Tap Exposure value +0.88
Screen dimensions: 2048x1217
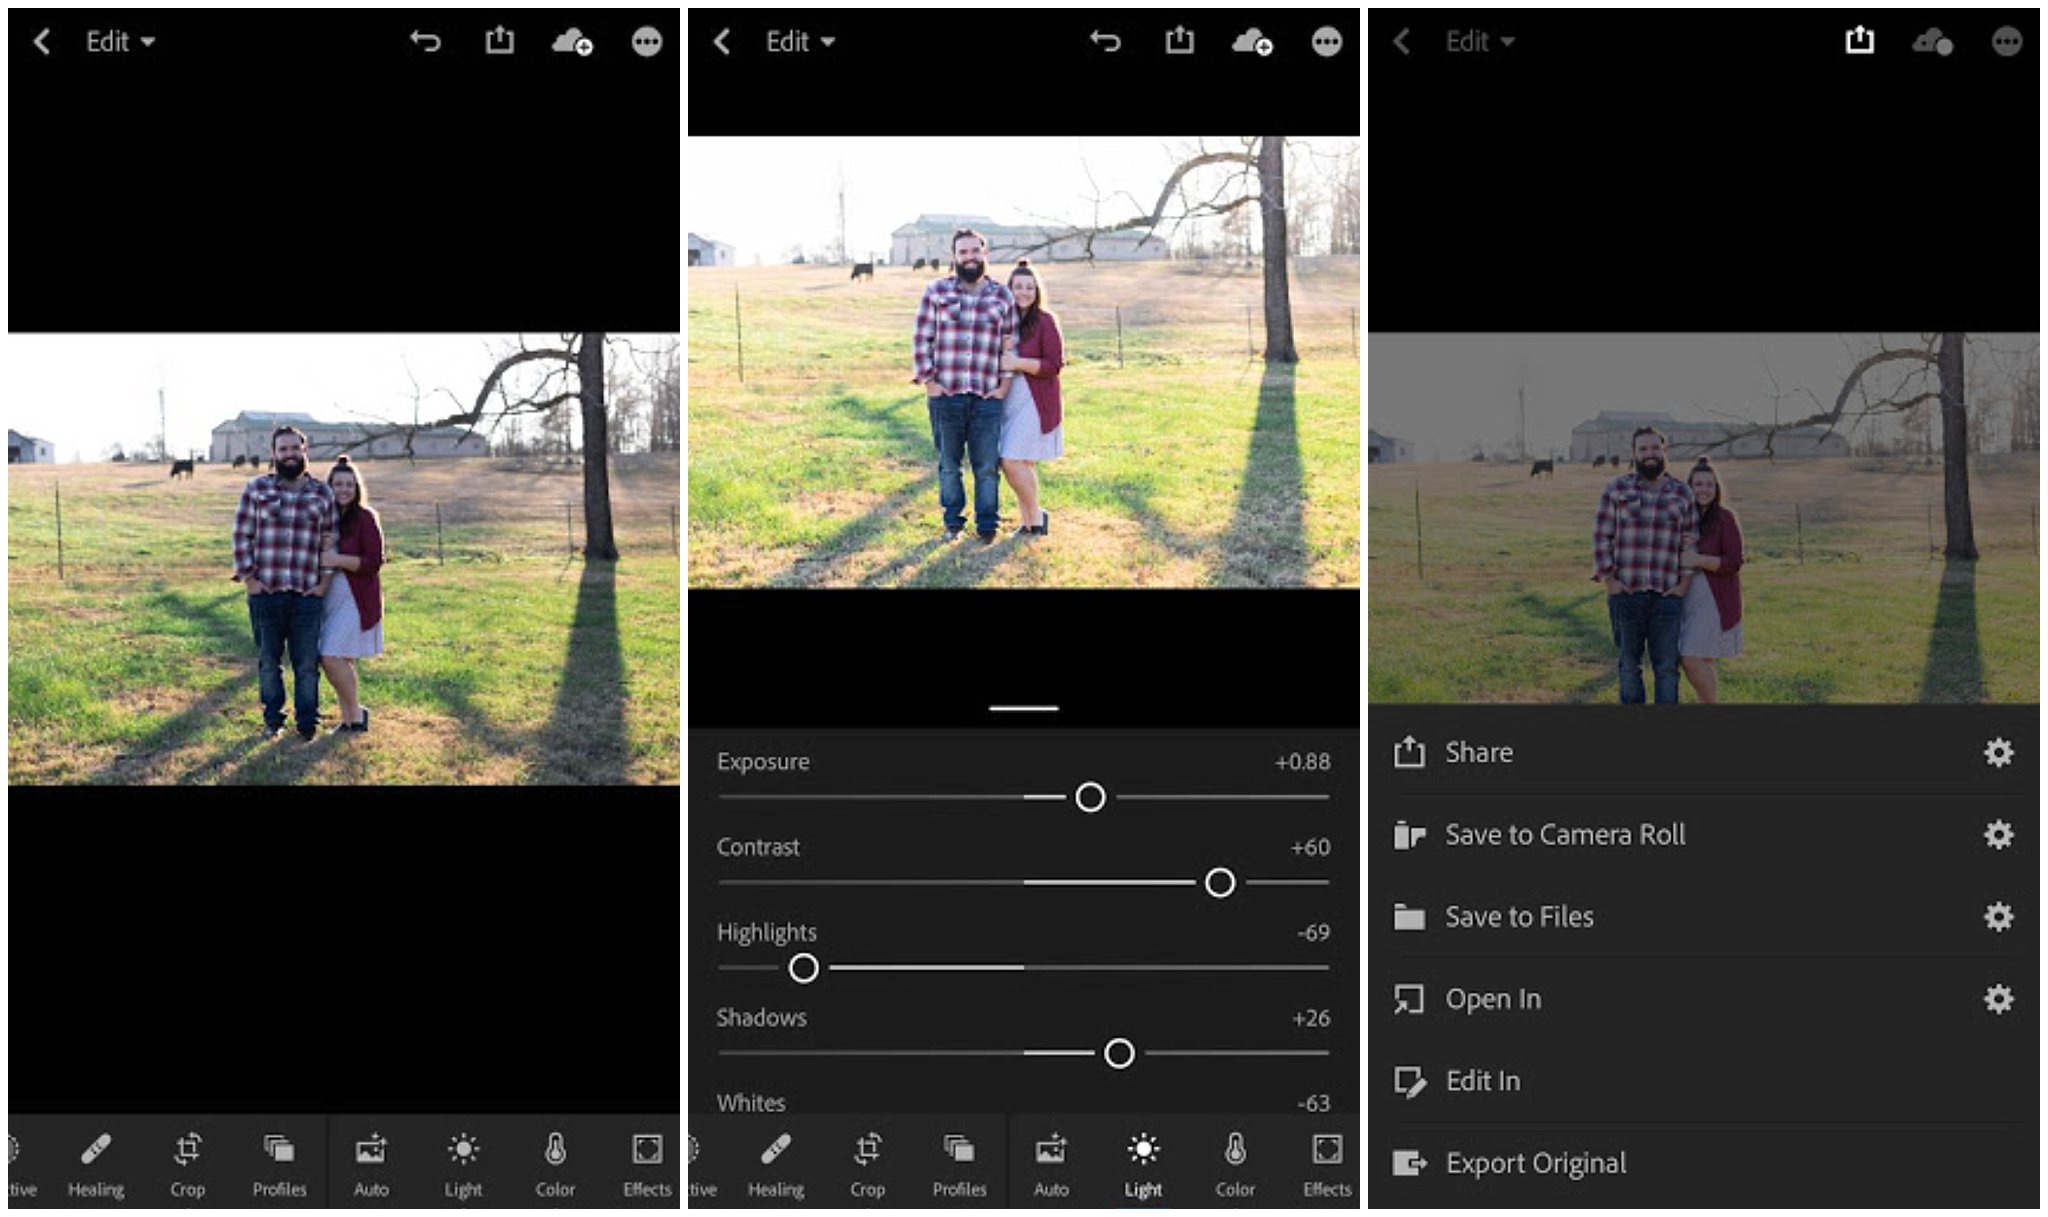[x=1302, y=762]
